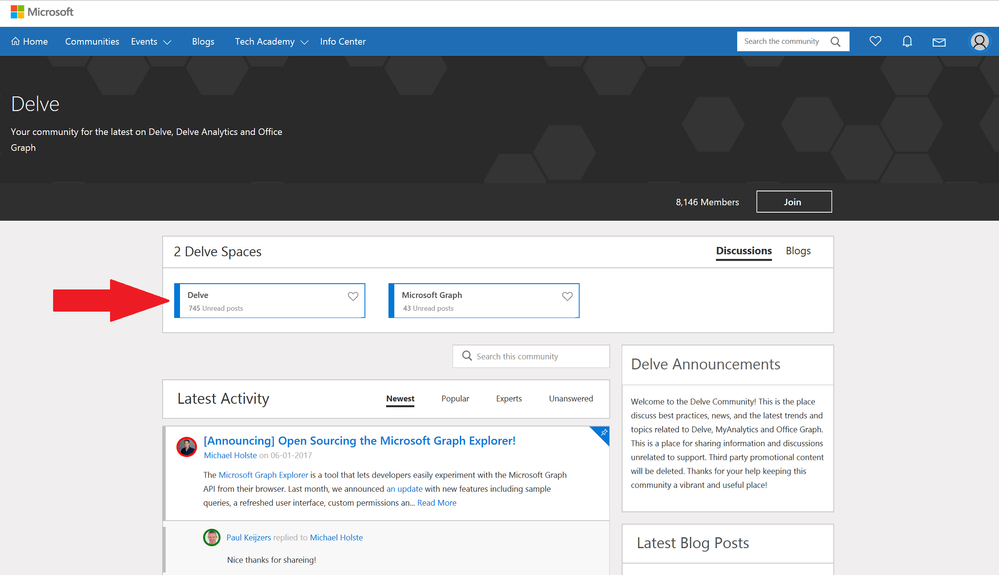Open the Open Sourcing Graph Explorer post
The width and height of the screenshot is (999, 575).
(x=359, y=441)
